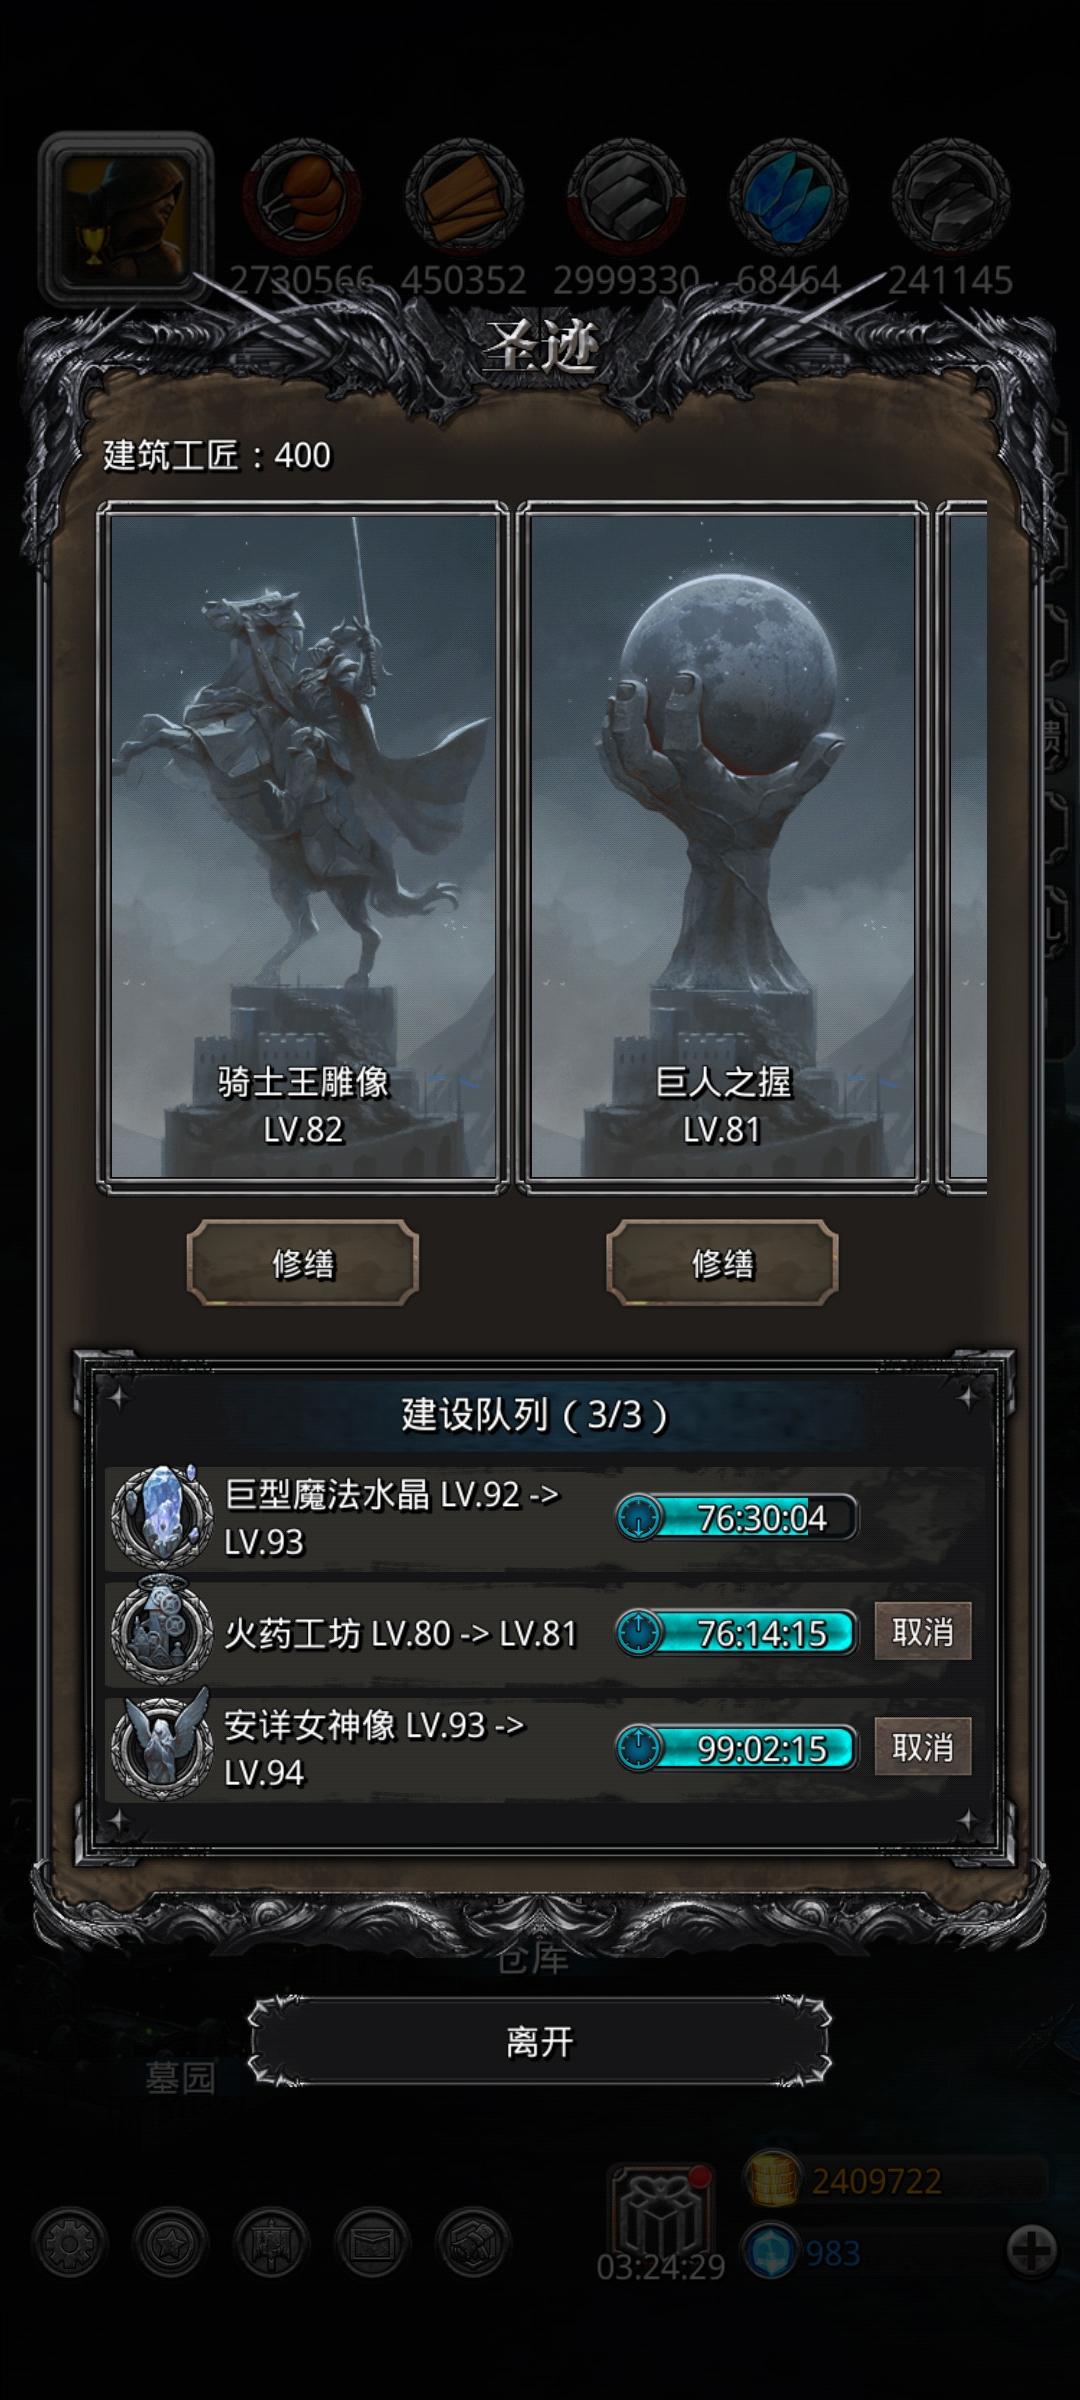Select the 巨人之握 LV.81 card
The image size is (1080, 2400).
click(722, 848)
